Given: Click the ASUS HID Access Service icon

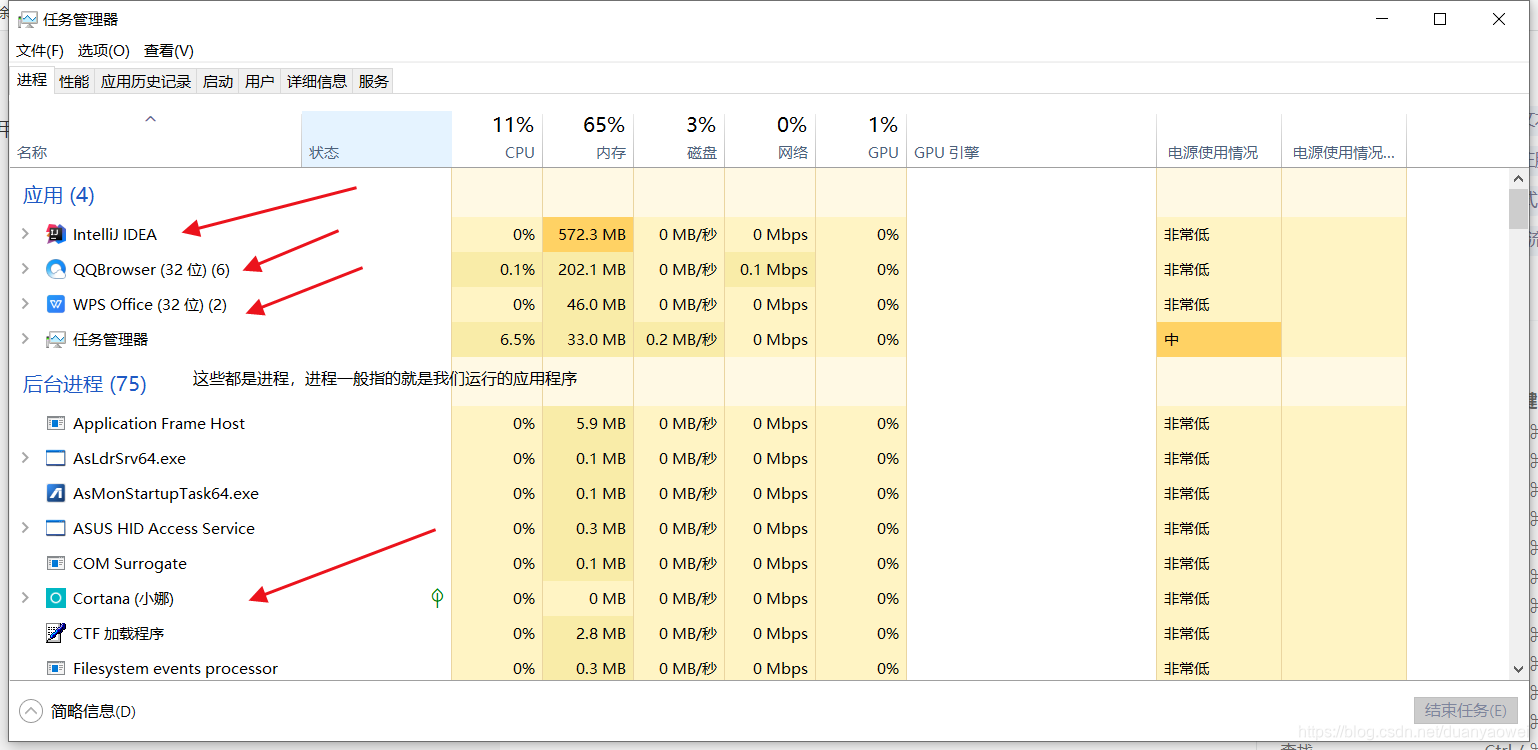Looking at the screenshot, I should point(56,529).
